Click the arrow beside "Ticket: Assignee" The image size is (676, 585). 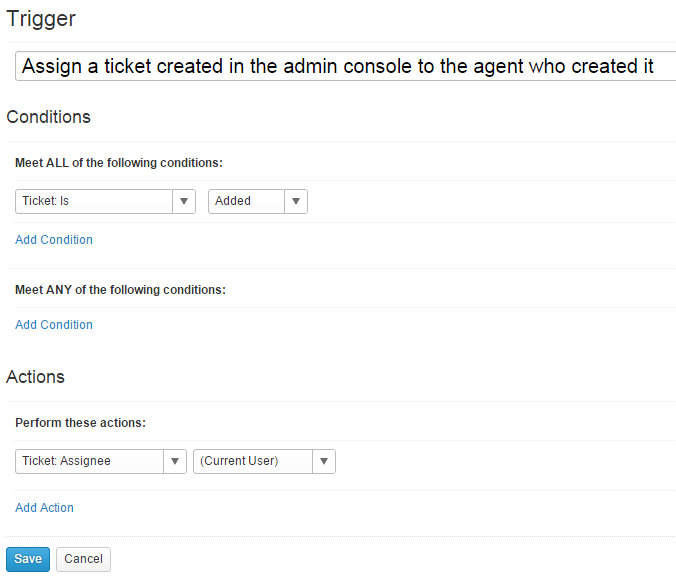[x=175, y=461]
